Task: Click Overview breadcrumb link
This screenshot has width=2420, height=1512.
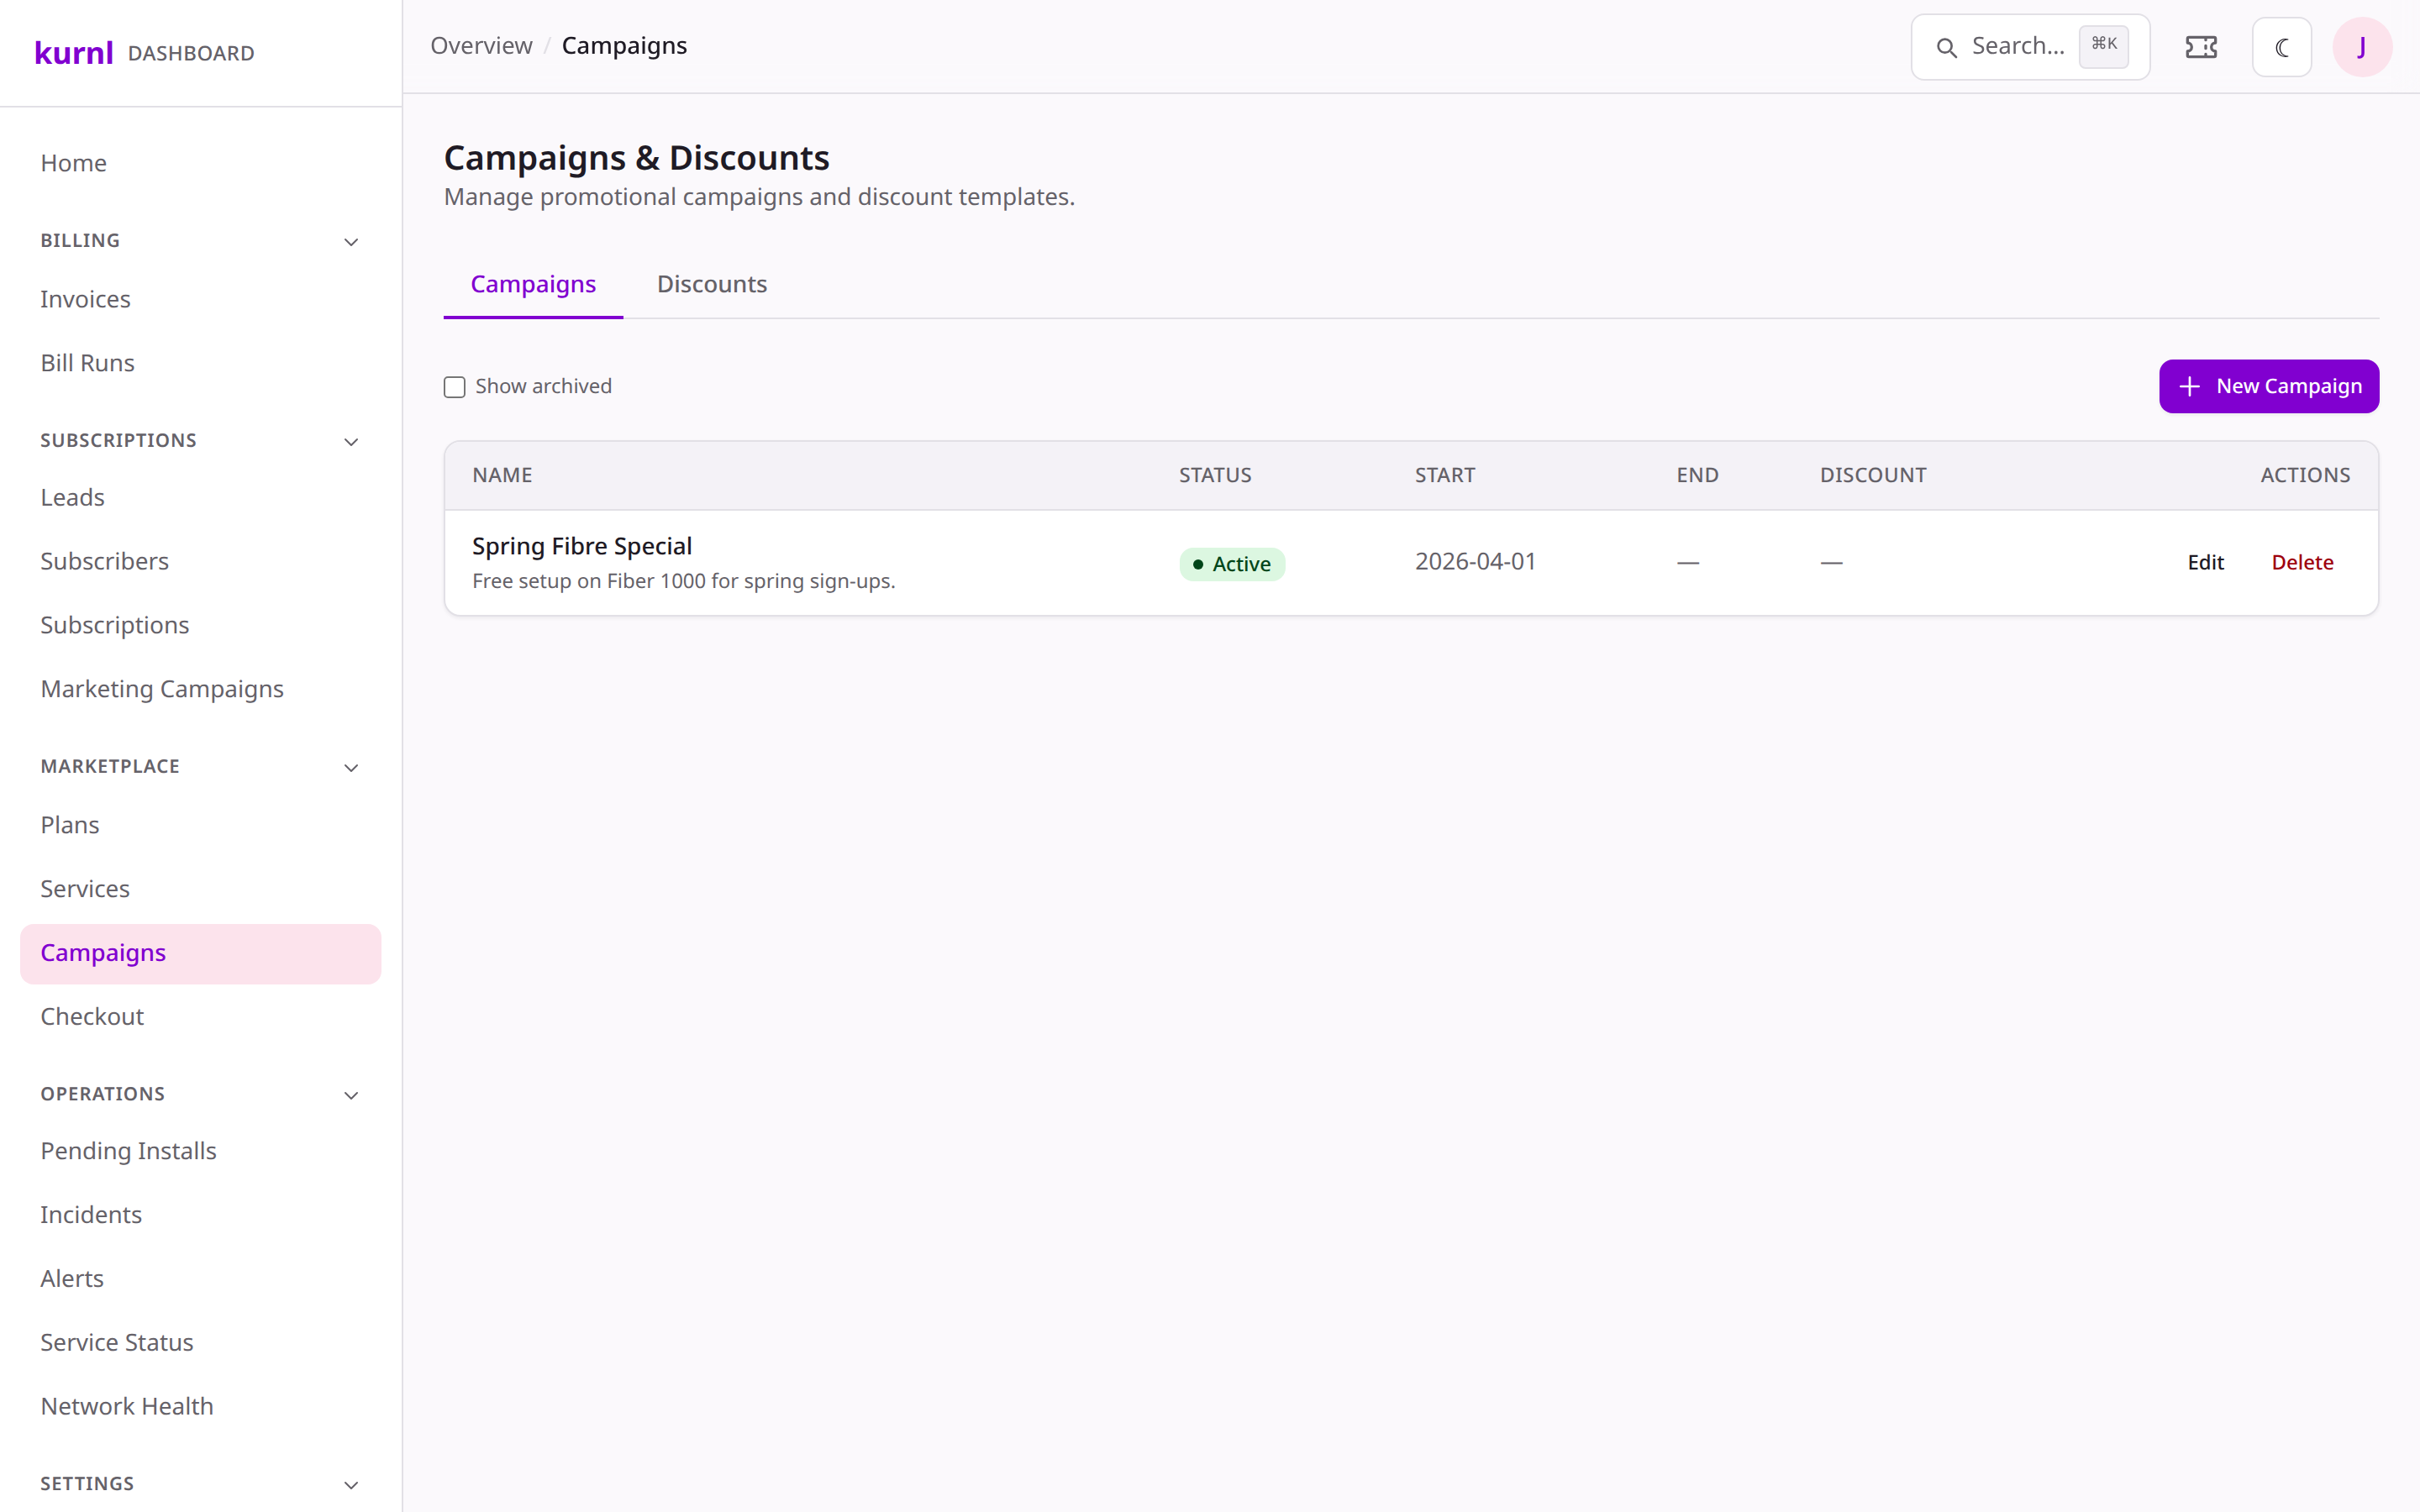Action: (481, 46)
